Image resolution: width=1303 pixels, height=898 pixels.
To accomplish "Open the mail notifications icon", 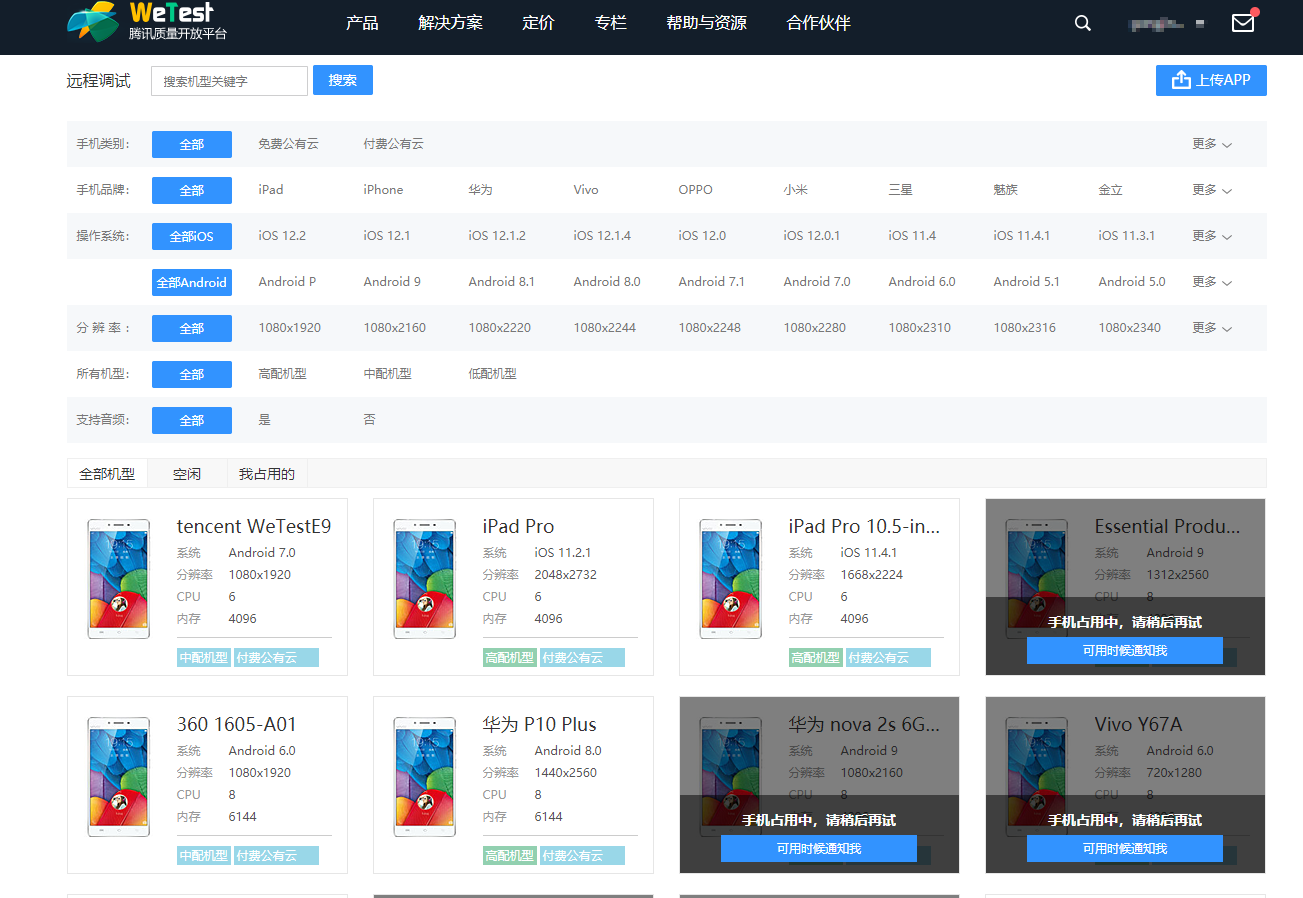I will click(1243, 22).
